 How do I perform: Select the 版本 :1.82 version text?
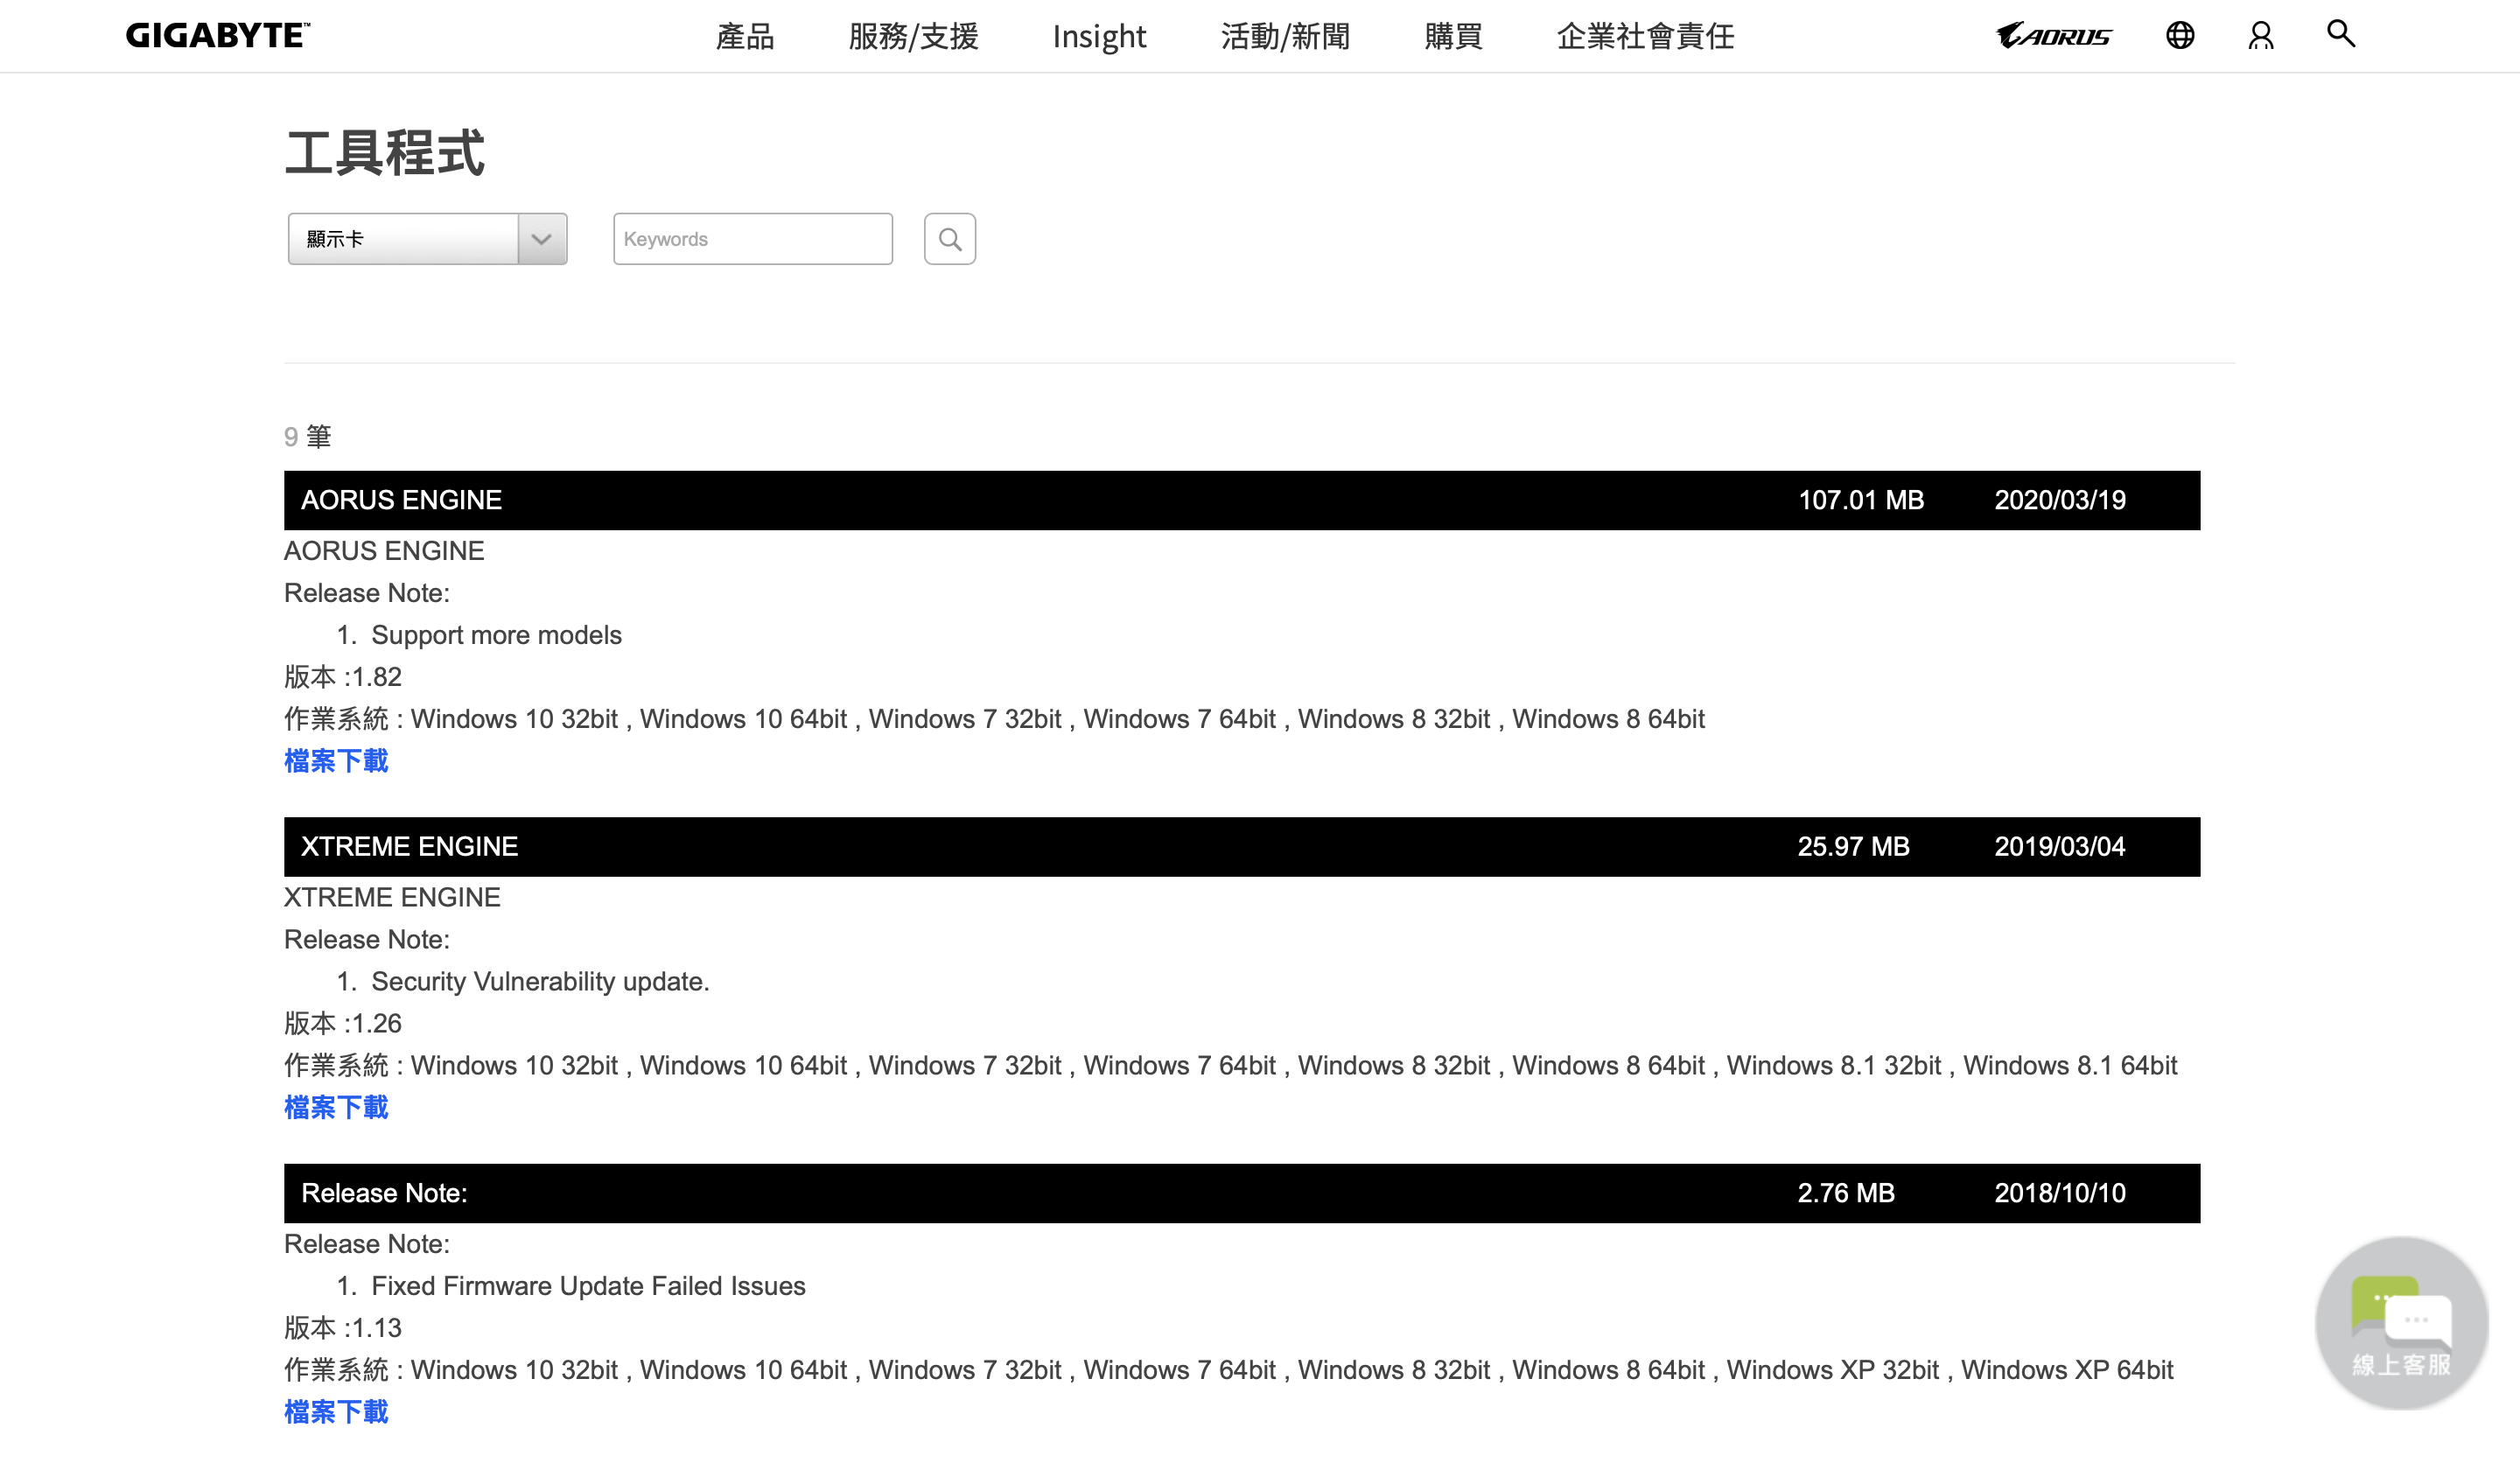coord(343,677)
